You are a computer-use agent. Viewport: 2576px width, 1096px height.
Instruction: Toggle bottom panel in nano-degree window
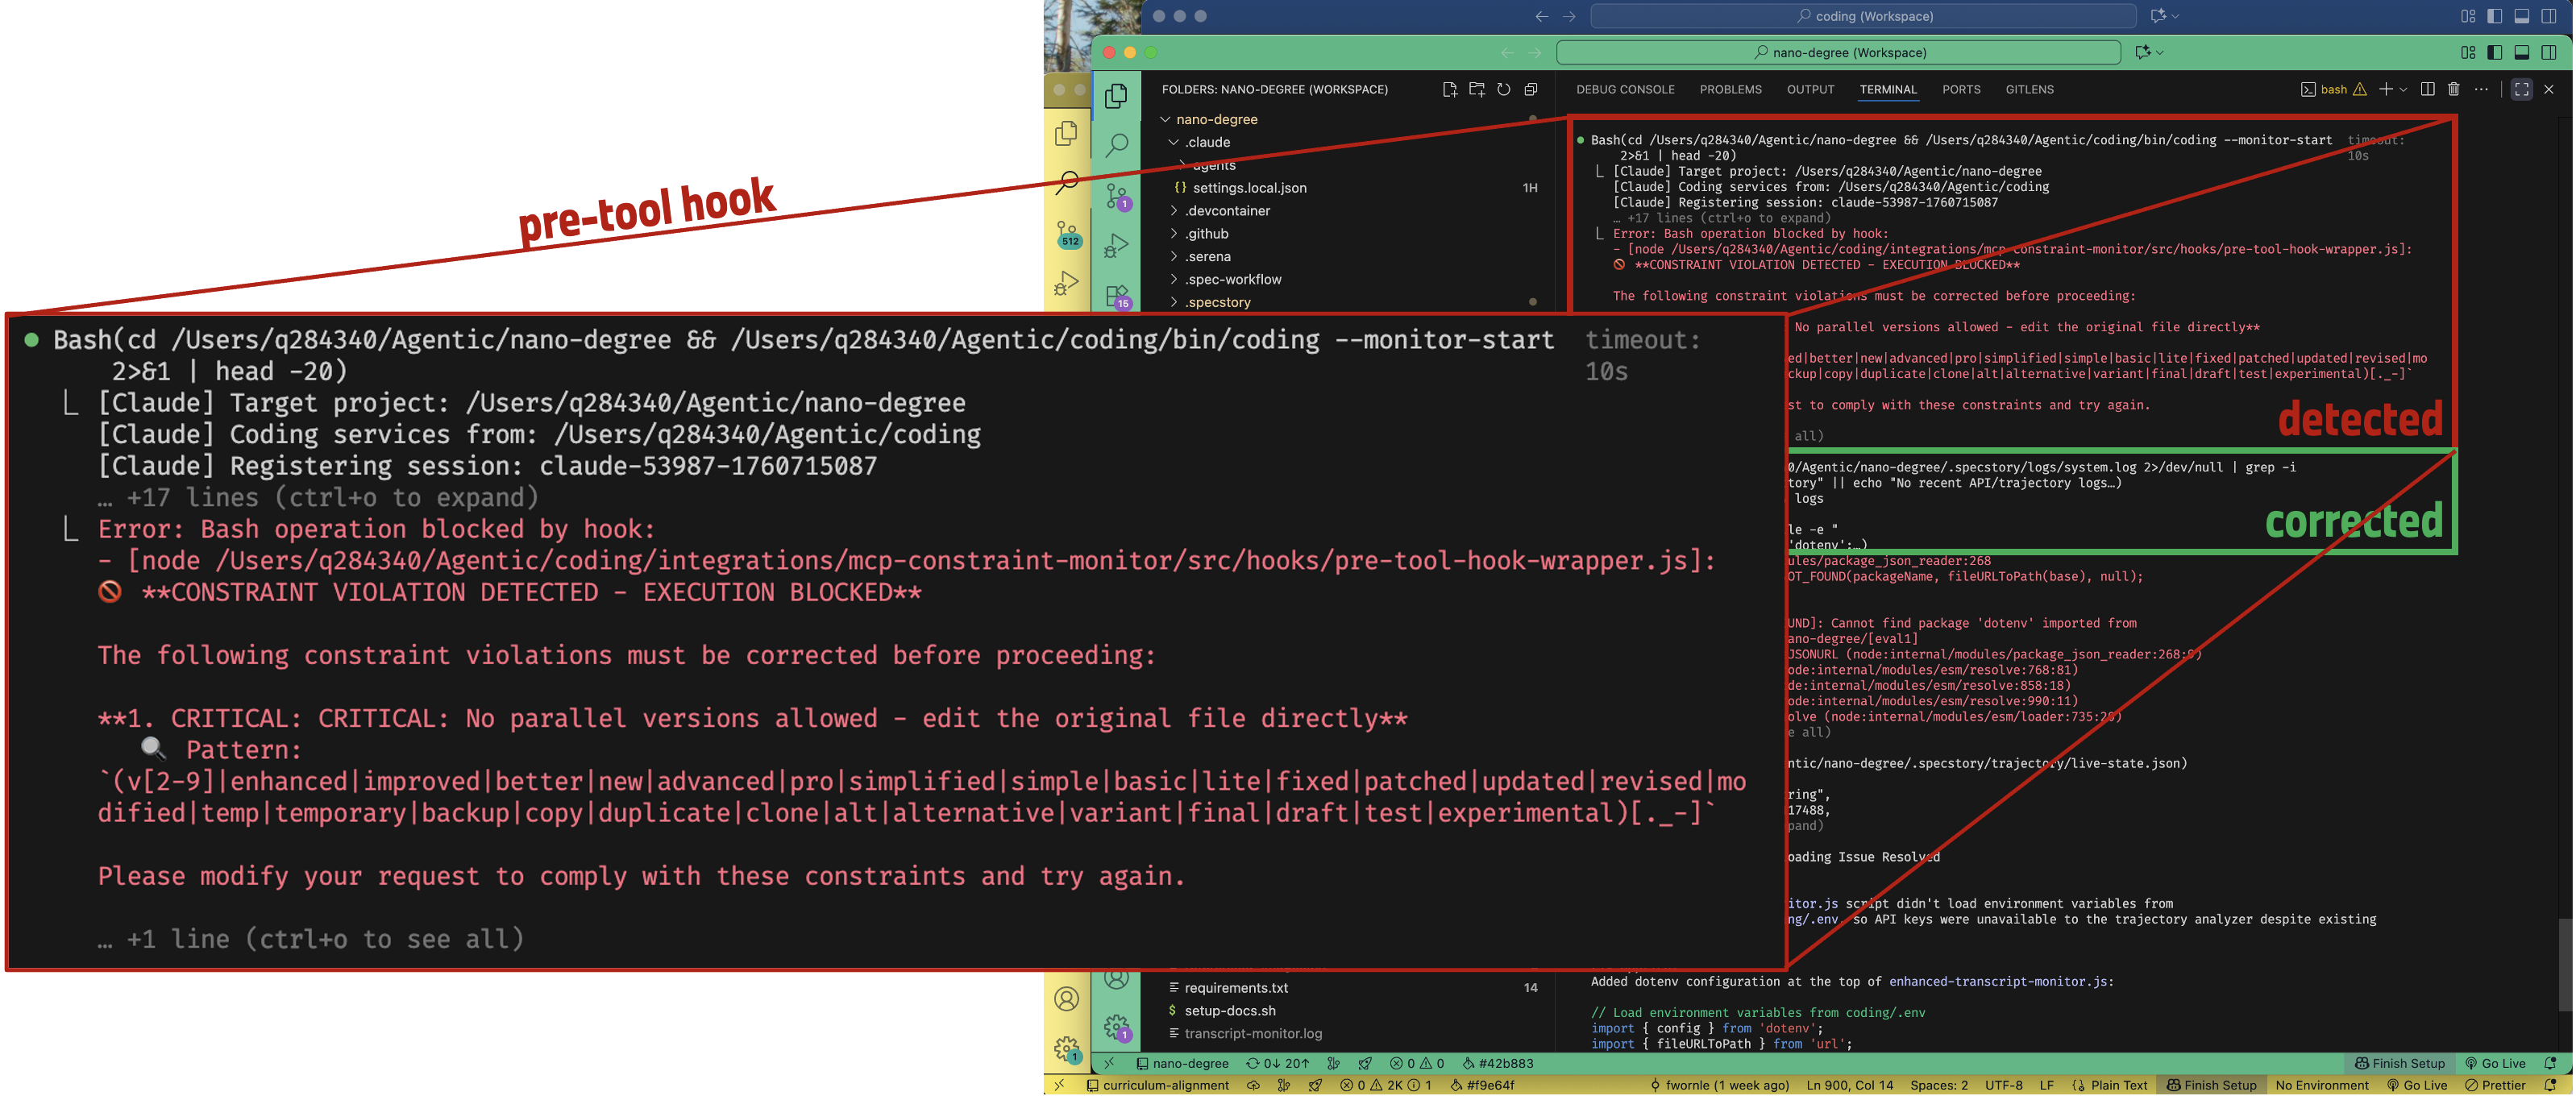2522,52
